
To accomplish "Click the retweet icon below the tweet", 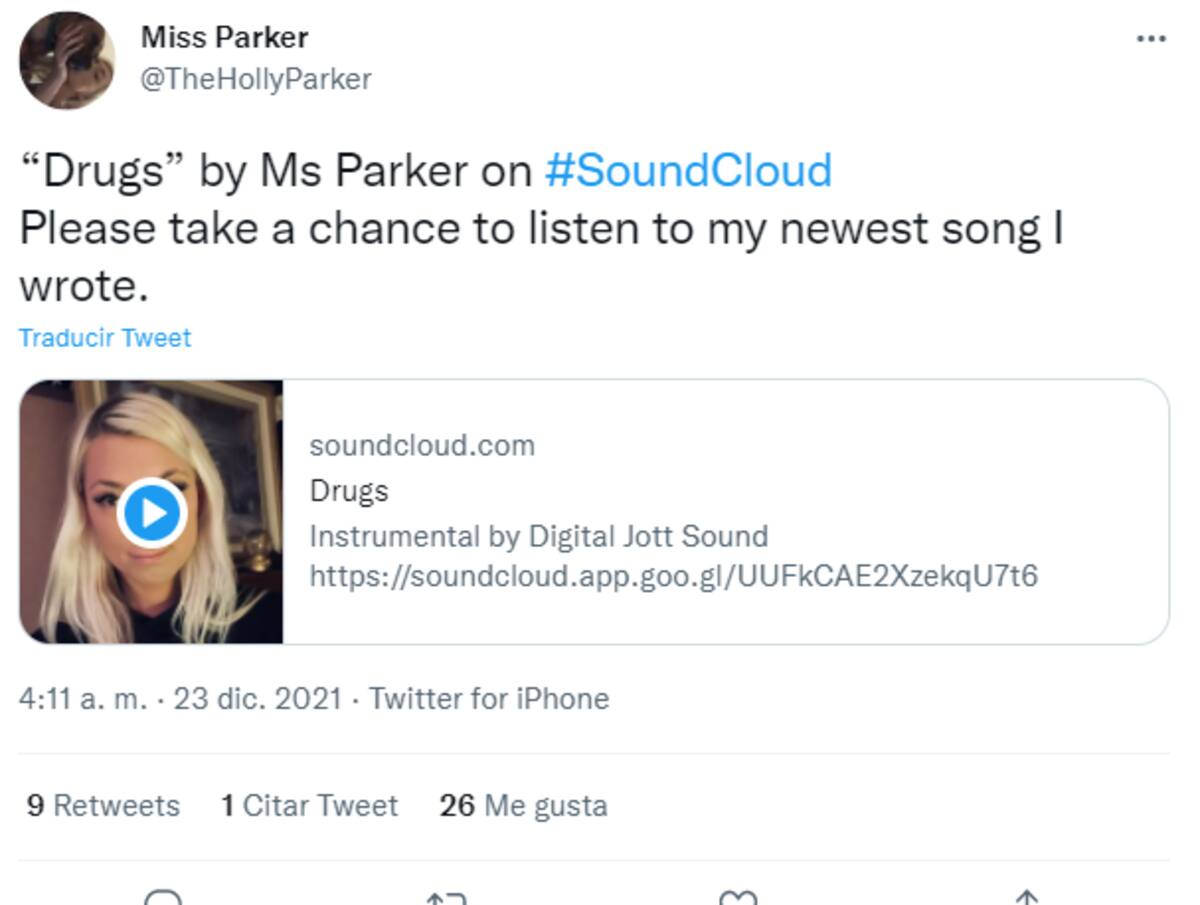I will point(447,897).
